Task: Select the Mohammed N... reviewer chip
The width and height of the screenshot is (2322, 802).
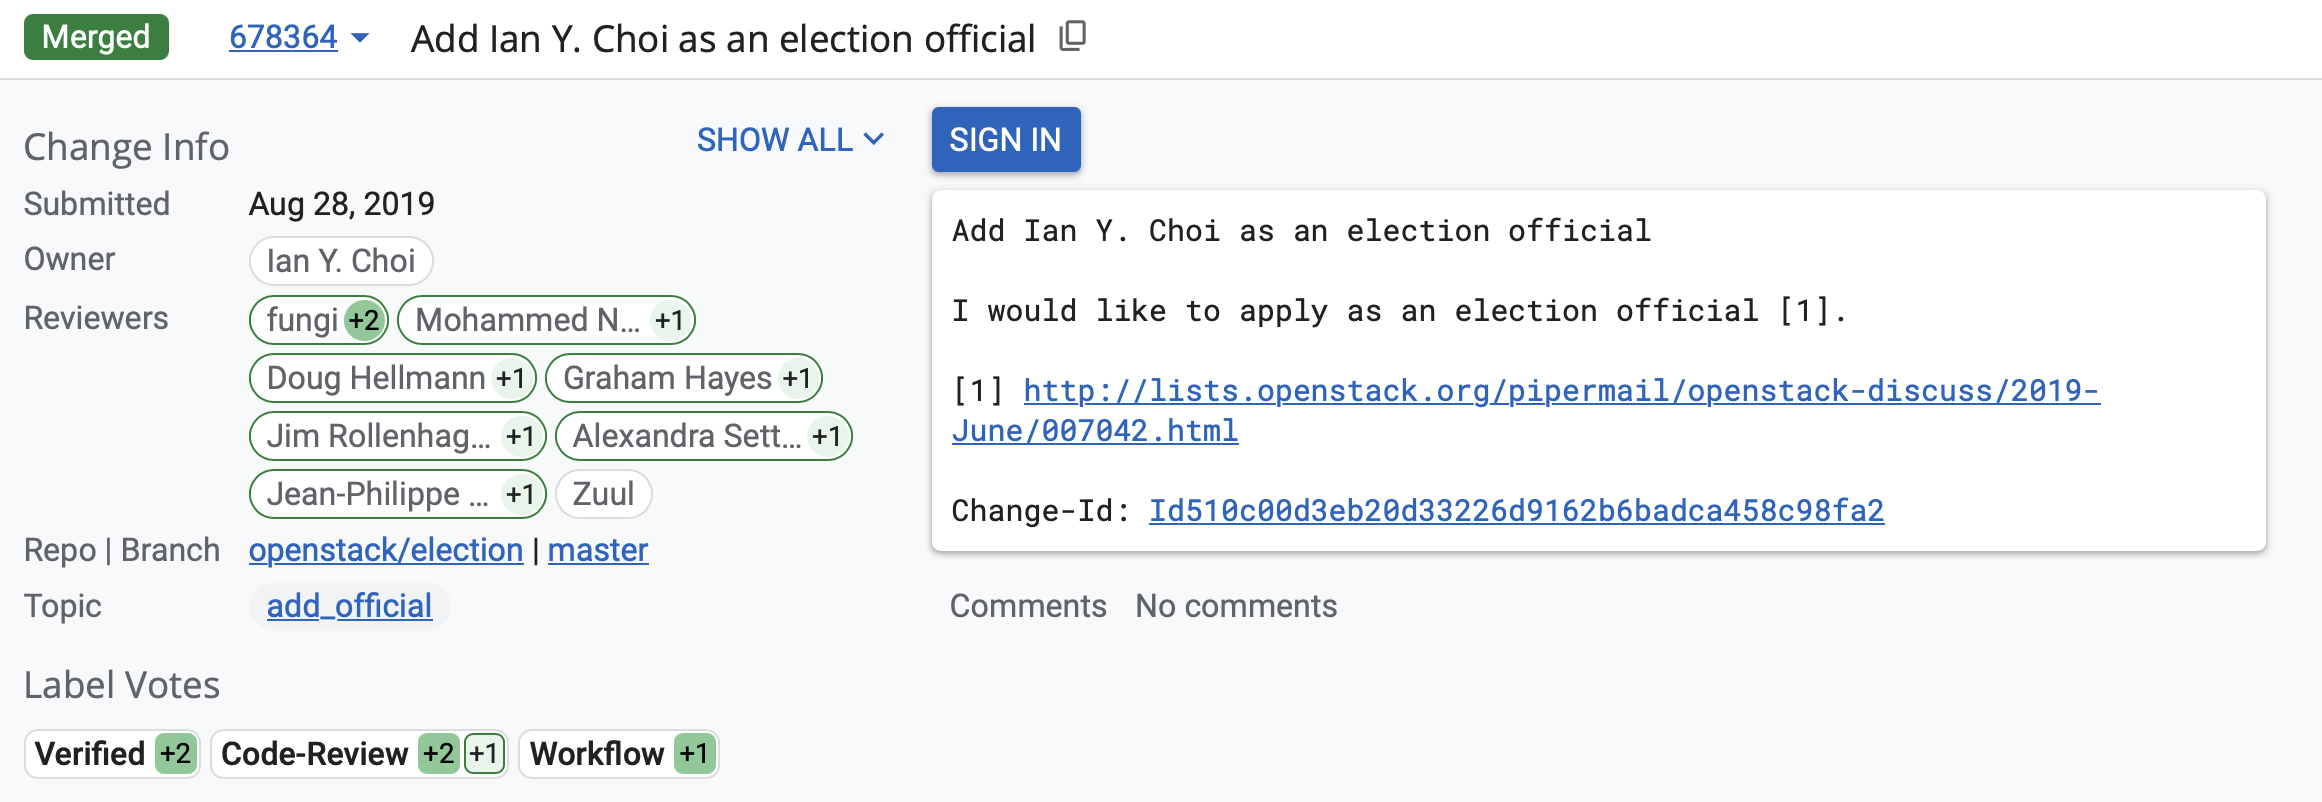Action: tap(527, 320)
